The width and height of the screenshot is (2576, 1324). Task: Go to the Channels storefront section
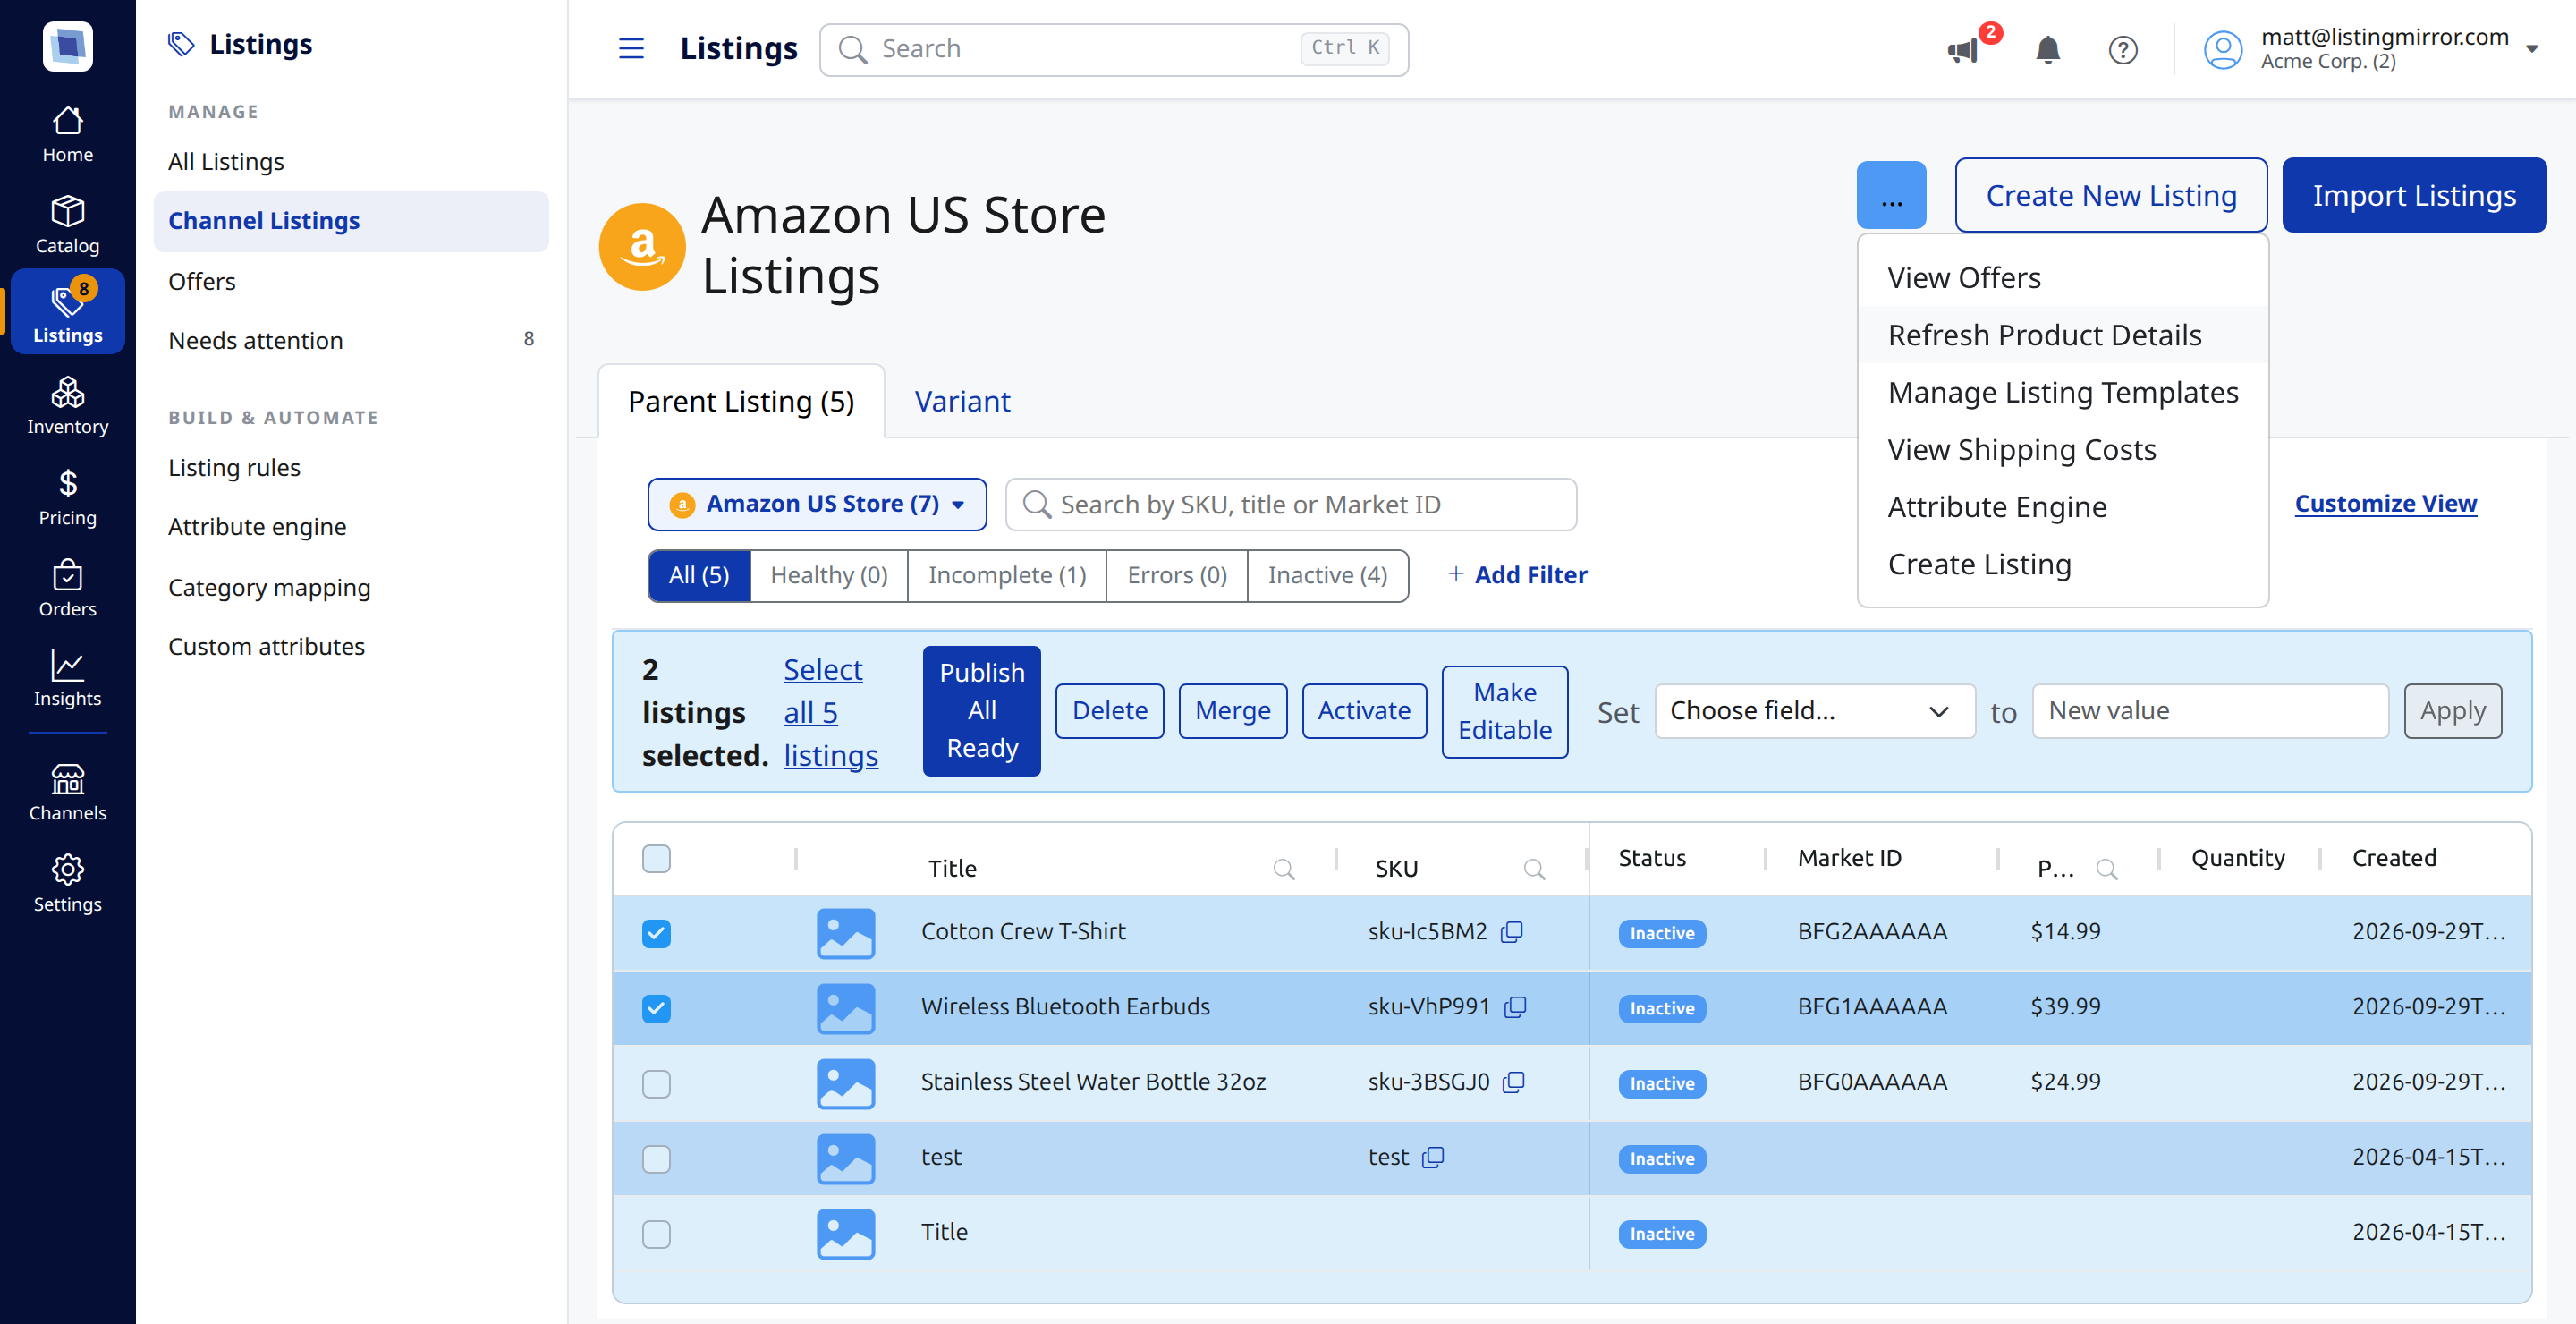click(67, 793)
